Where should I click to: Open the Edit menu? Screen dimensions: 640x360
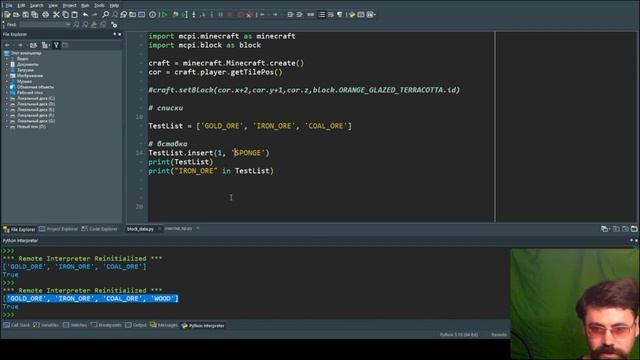click(21, 5)
